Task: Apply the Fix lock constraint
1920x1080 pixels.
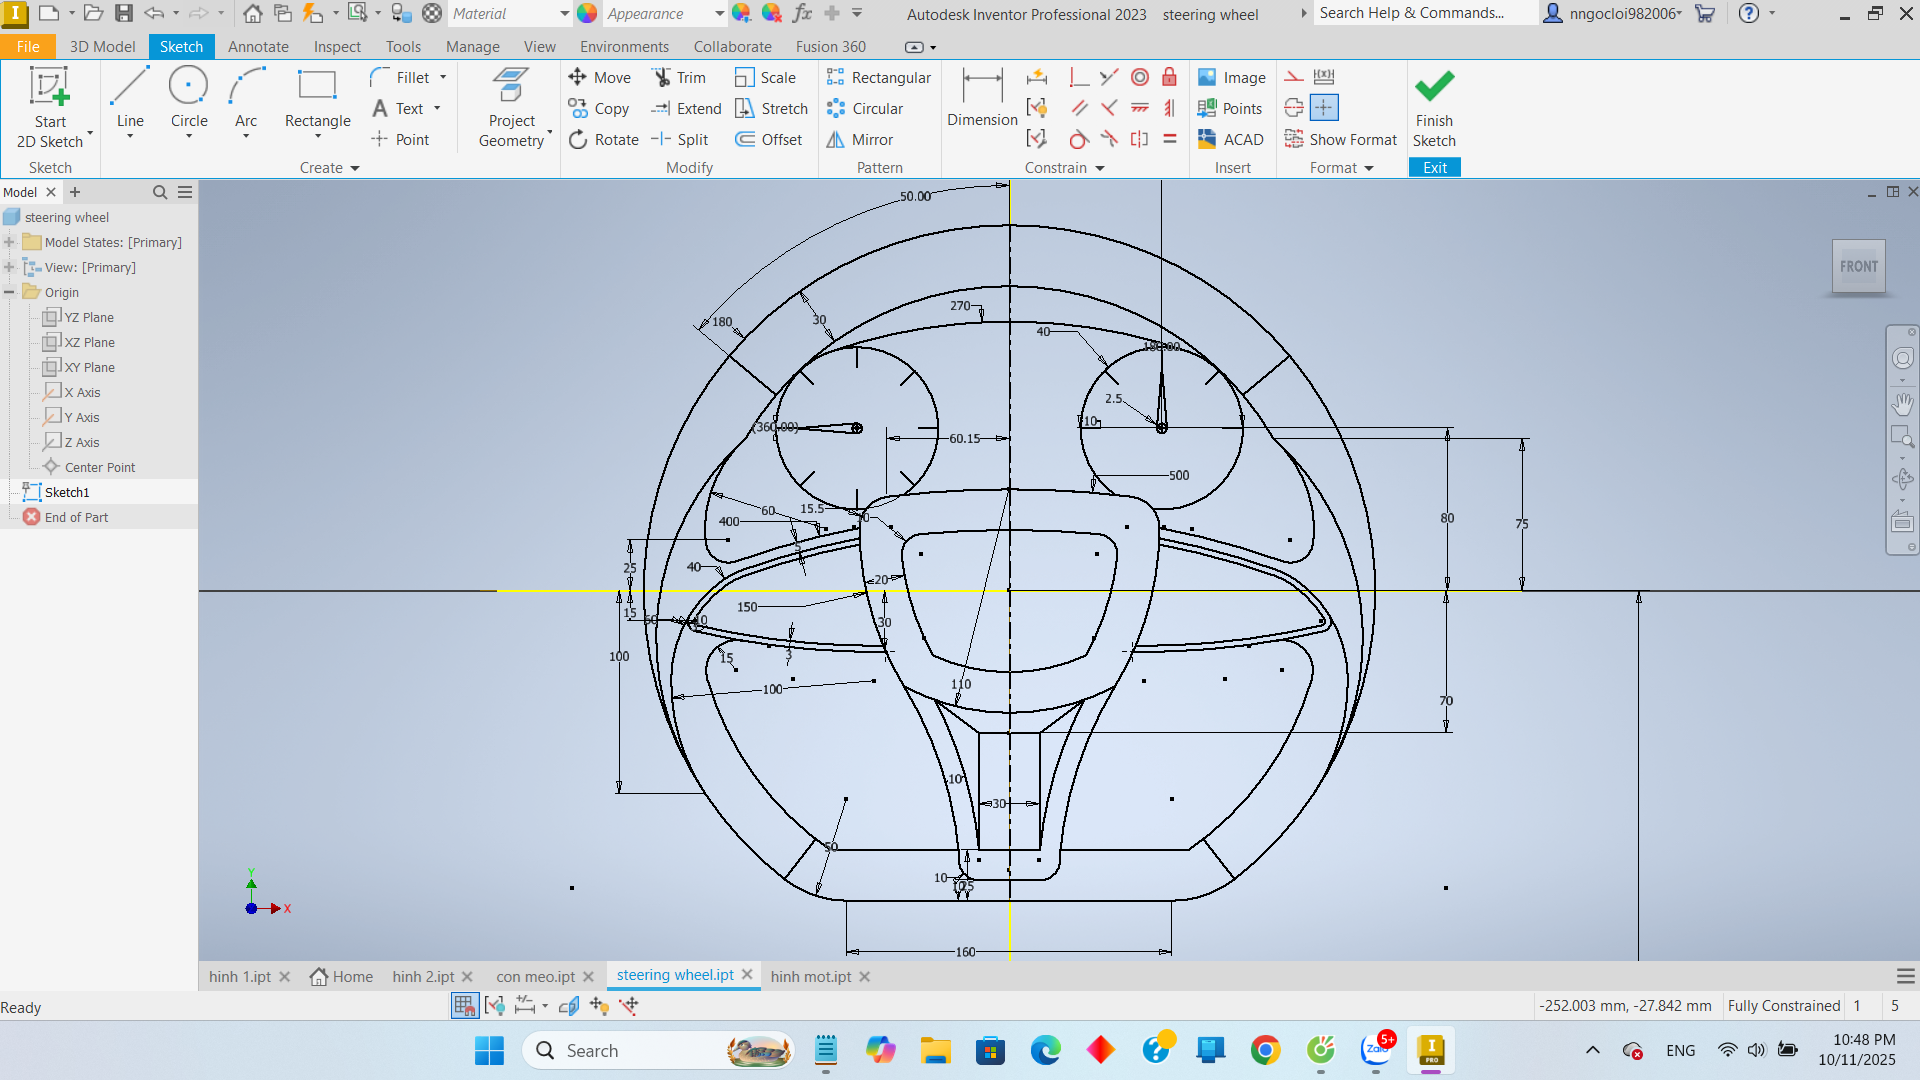Action: point(1169,77)
